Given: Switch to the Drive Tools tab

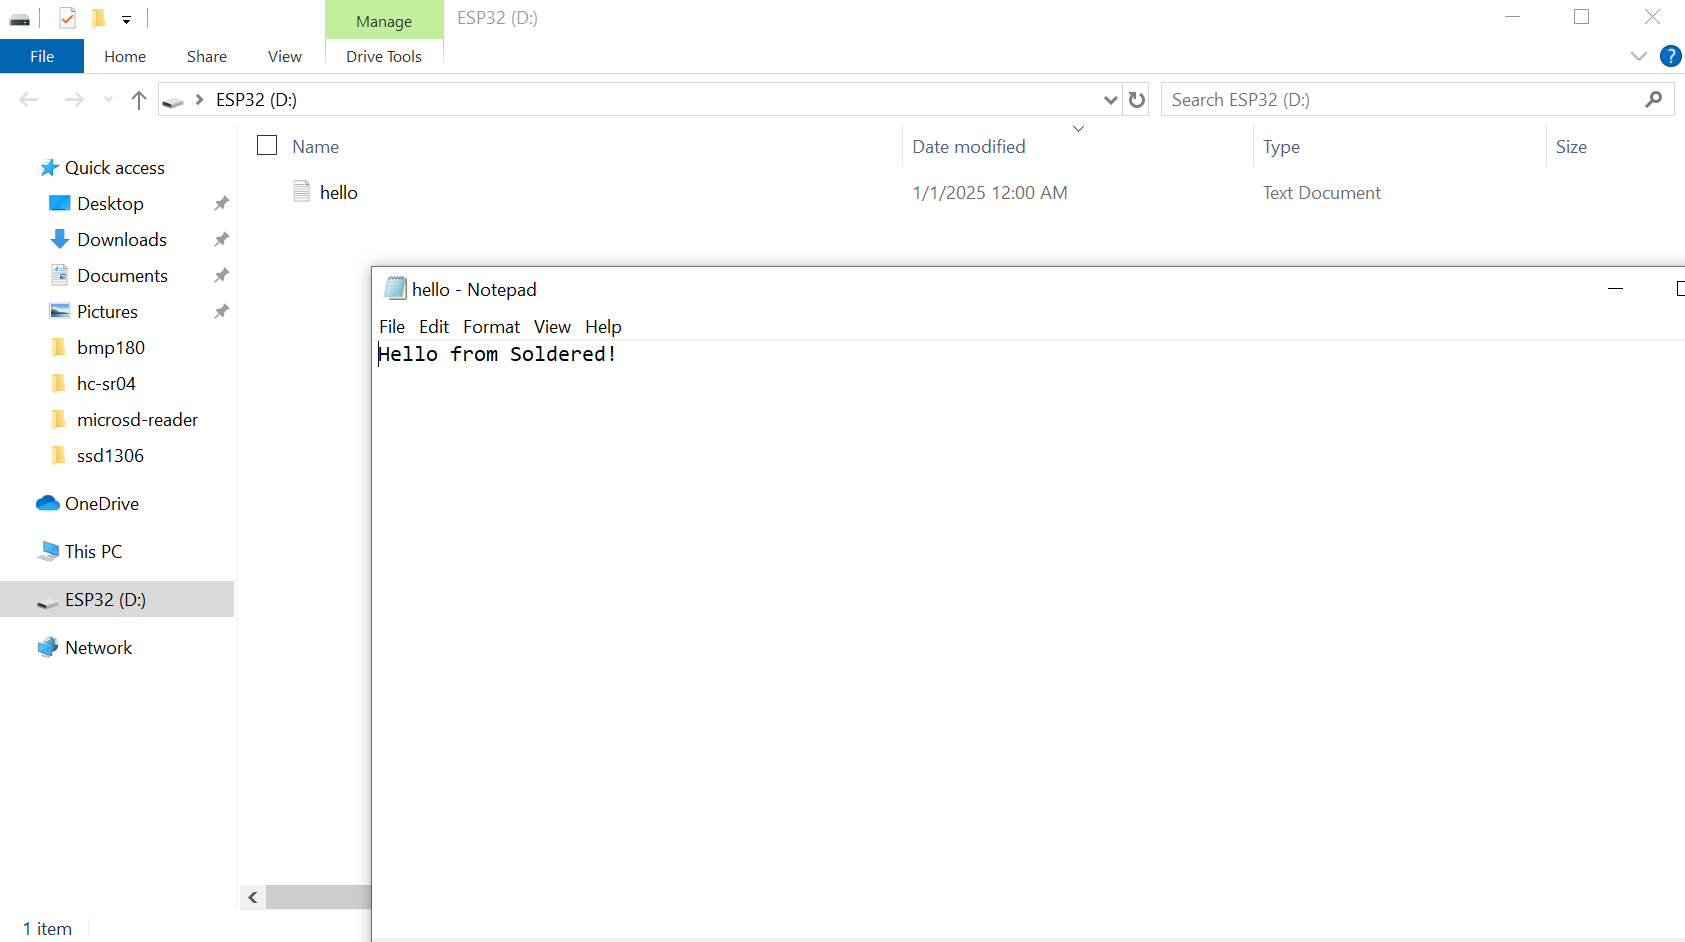Looking at the screenshot, I should click(x=383, y=57).
